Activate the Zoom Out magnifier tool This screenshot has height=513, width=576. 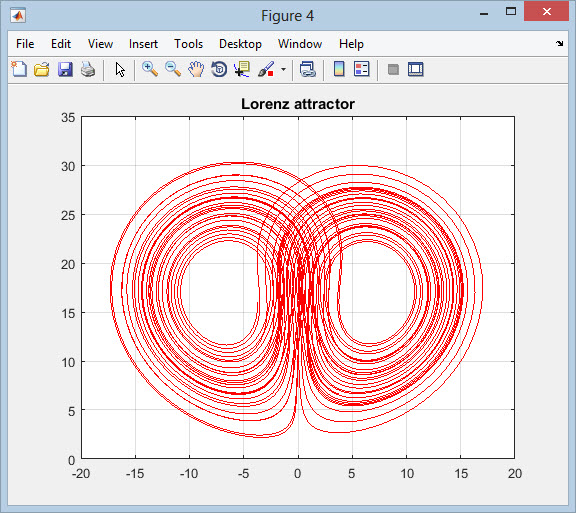[173, 69]
